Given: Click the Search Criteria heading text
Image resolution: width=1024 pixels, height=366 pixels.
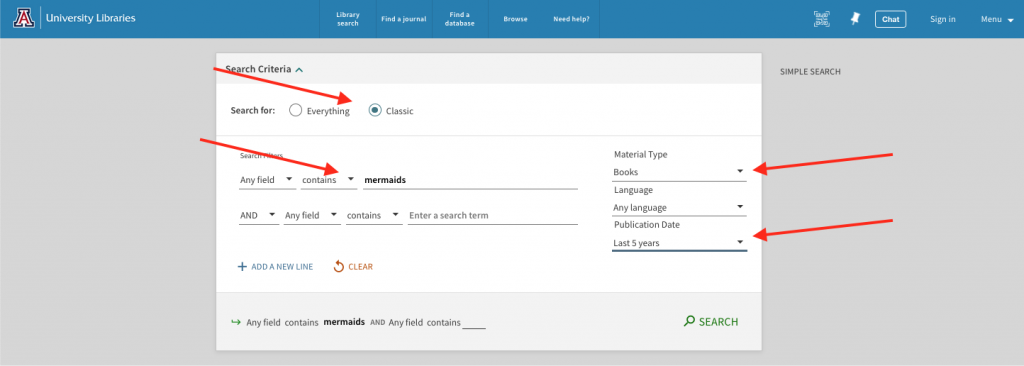Looking at the screenshot, I should (x=258, y=69).
